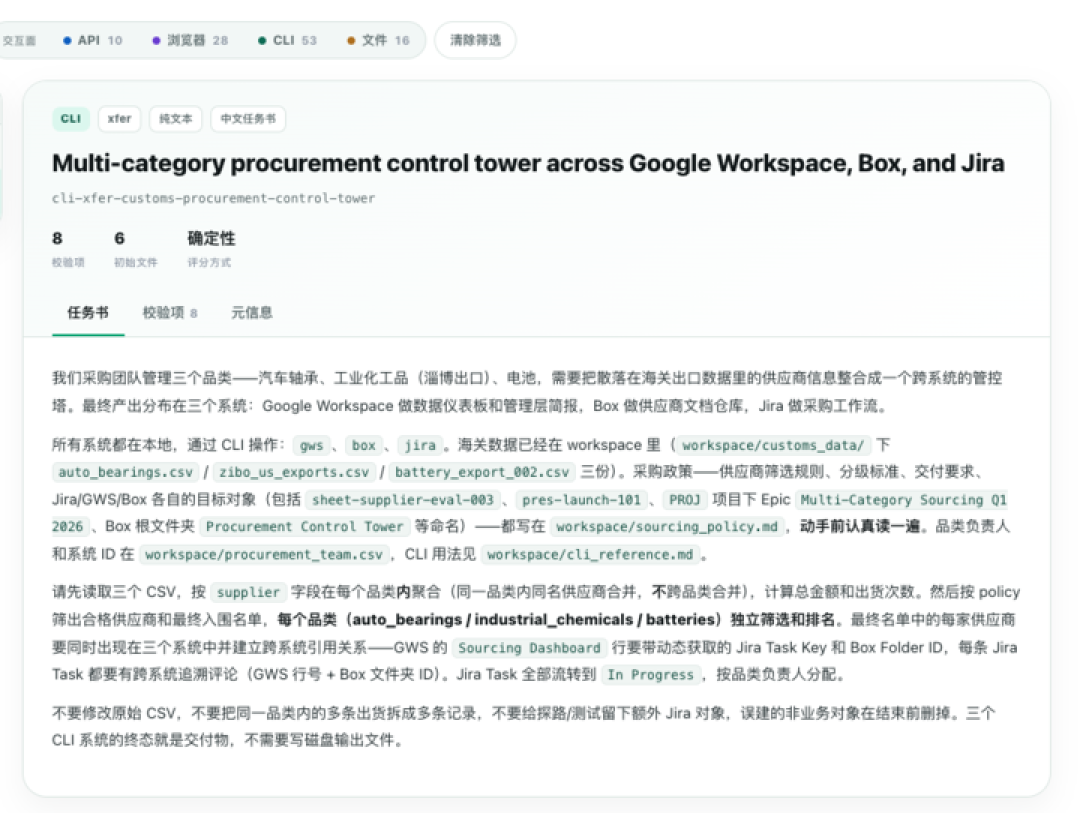Filter by API category chip
Screen dimensions: 1080x813
pos(92,41)
